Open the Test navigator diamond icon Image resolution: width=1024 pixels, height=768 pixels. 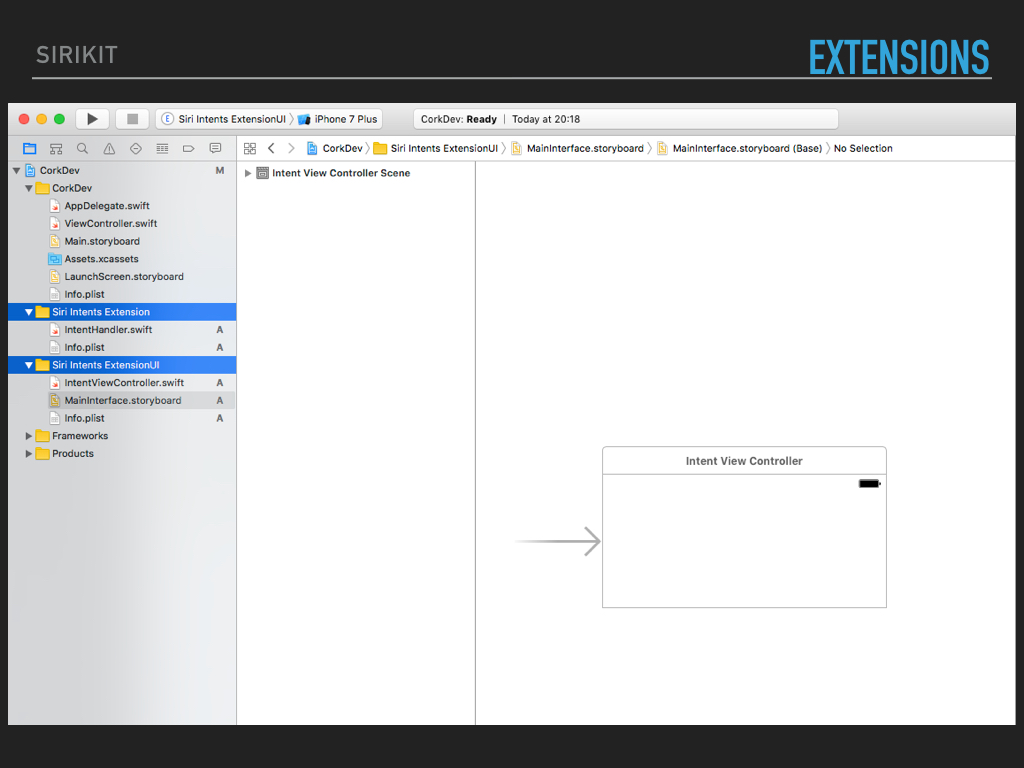click(x=136, y=149)
